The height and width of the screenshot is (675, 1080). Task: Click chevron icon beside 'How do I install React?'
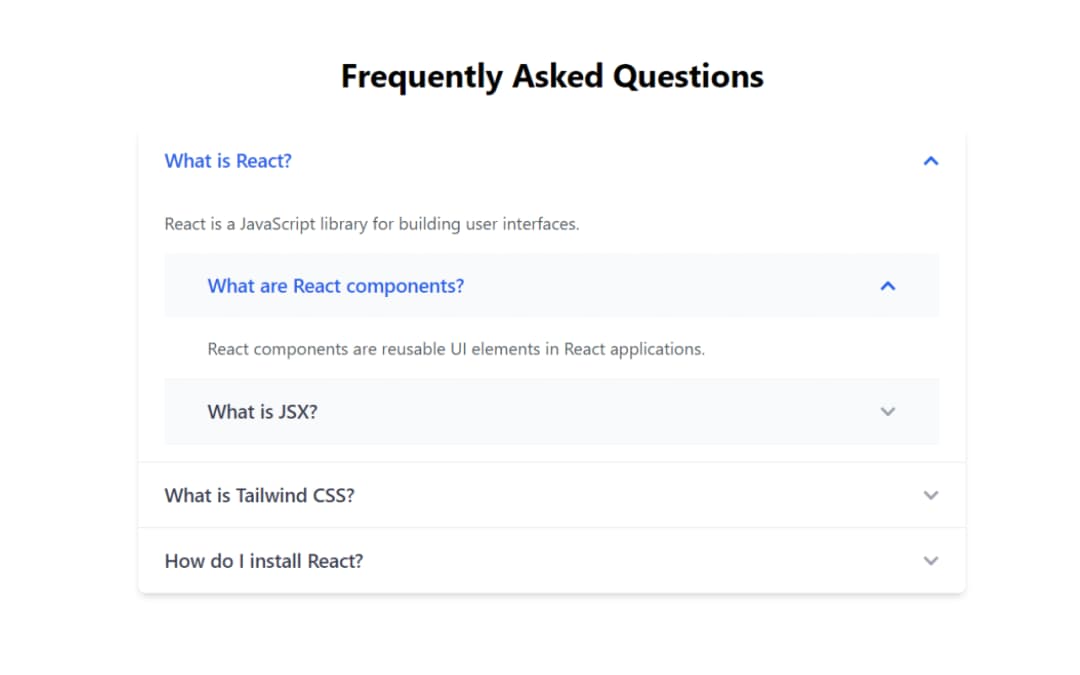931,561
